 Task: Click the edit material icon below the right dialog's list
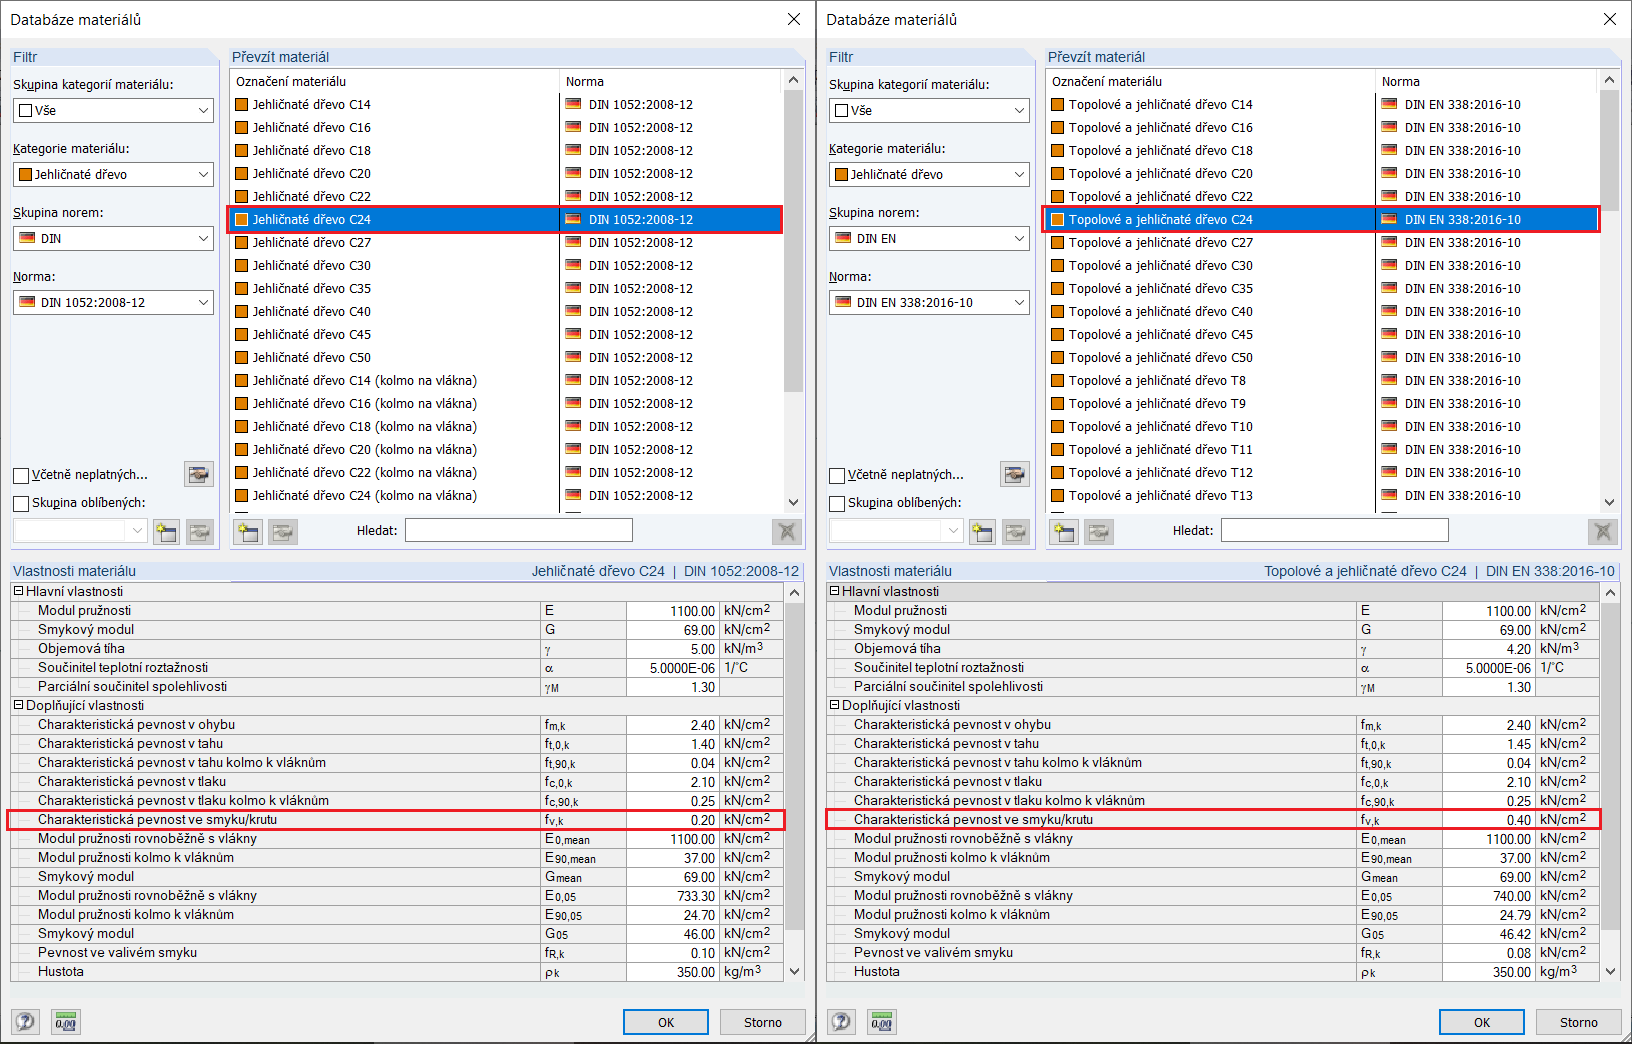(x=1099, y=531)
